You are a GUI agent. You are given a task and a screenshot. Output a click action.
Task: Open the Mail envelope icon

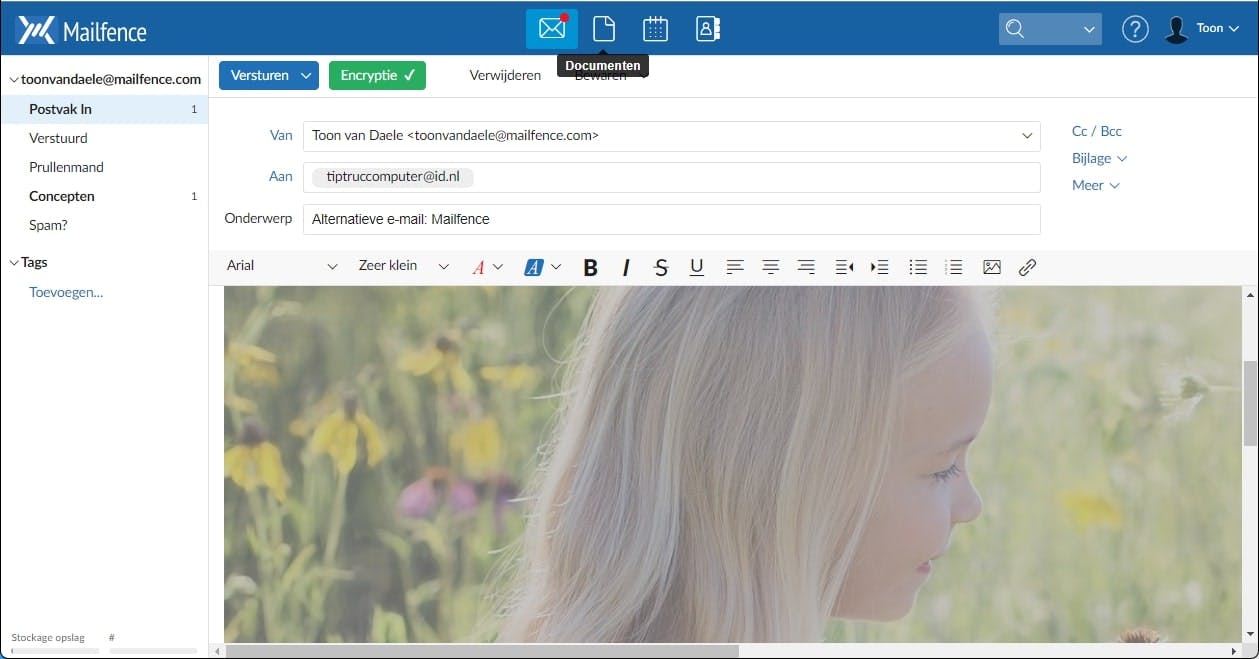click(x=552, y=28)
